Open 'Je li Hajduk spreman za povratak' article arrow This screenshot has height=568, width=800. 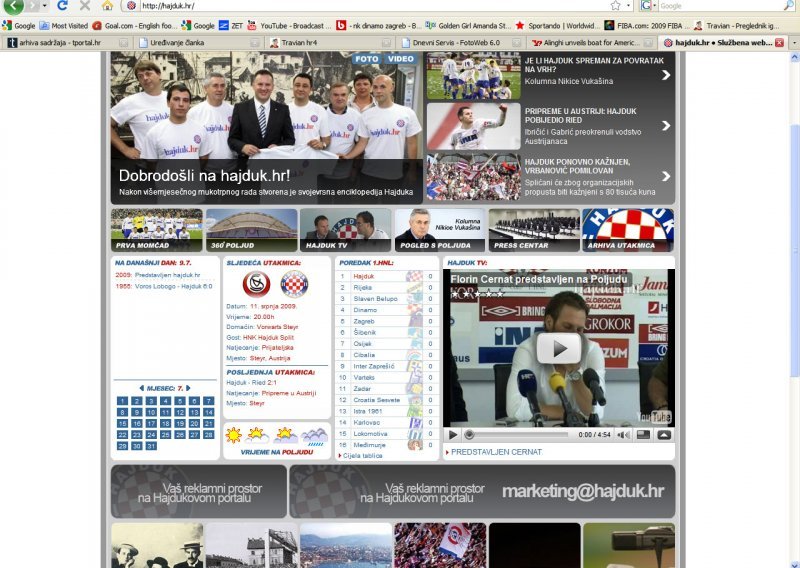coord(666,75)
